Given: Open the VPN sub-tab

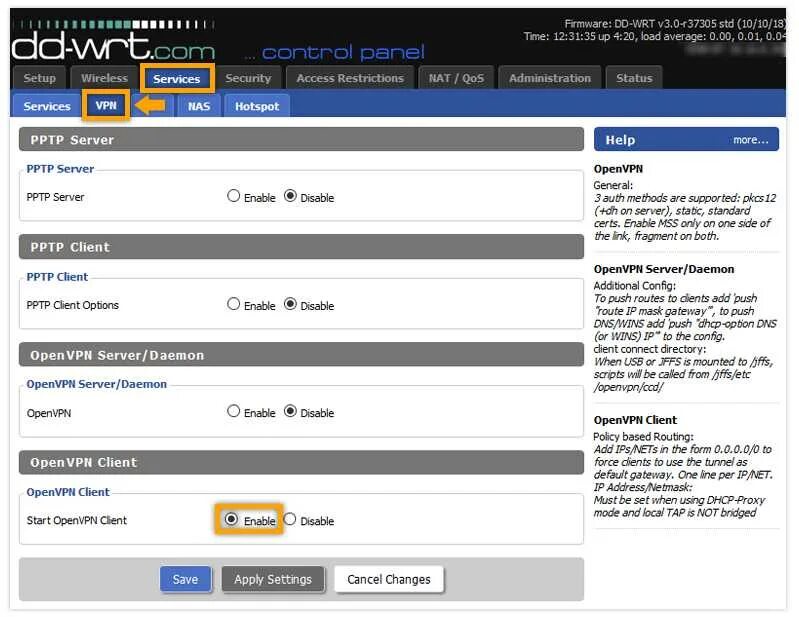Looking at the screenshot, I should click(106, 105).
